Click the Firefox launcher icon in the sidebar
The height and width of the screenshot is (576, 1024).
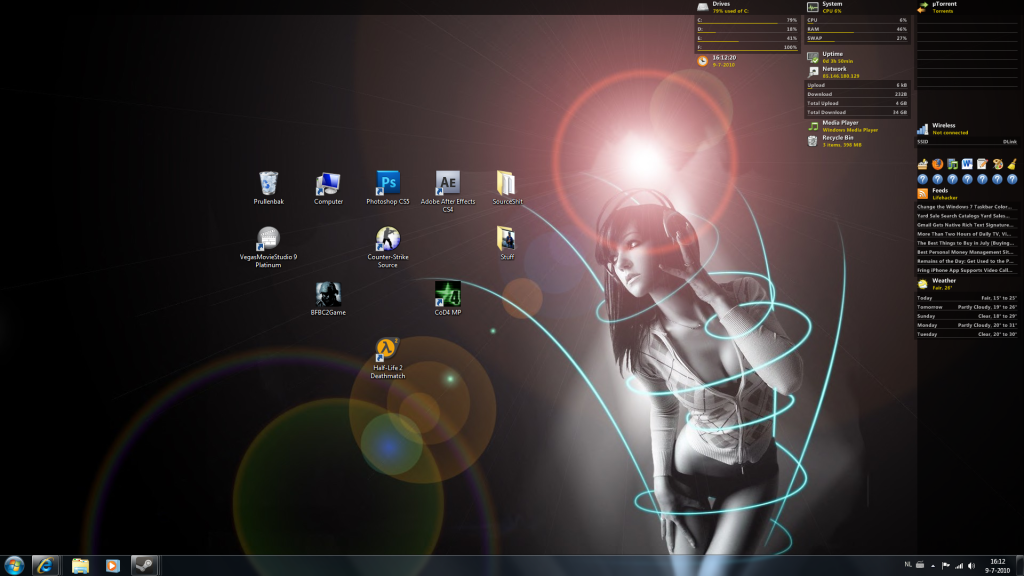click(937, 164)
